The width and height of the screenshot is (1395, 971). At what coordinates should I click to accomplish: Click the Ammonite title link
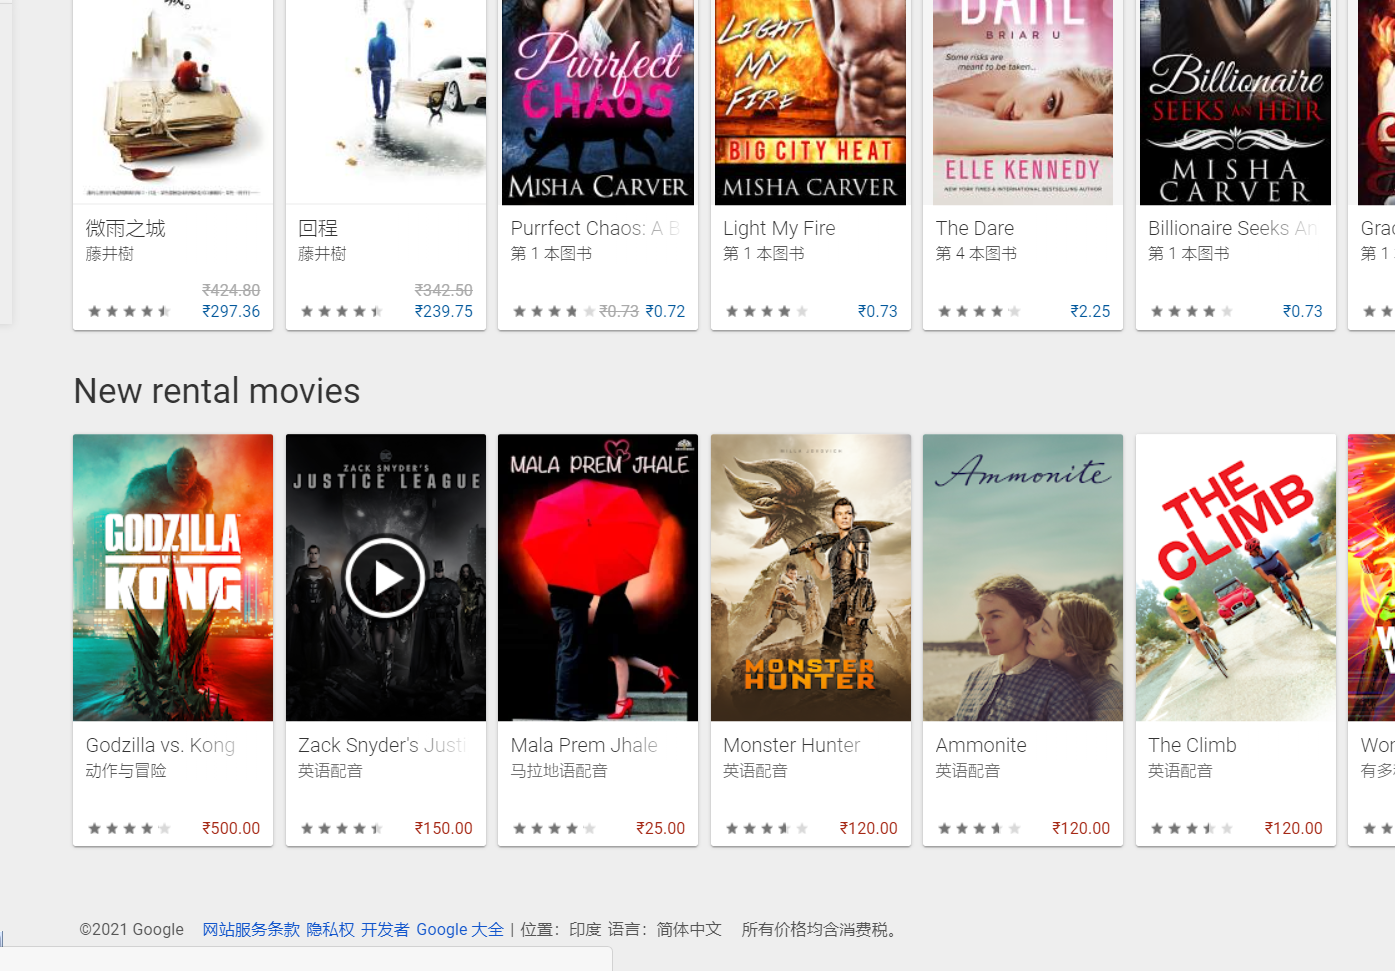981,745
